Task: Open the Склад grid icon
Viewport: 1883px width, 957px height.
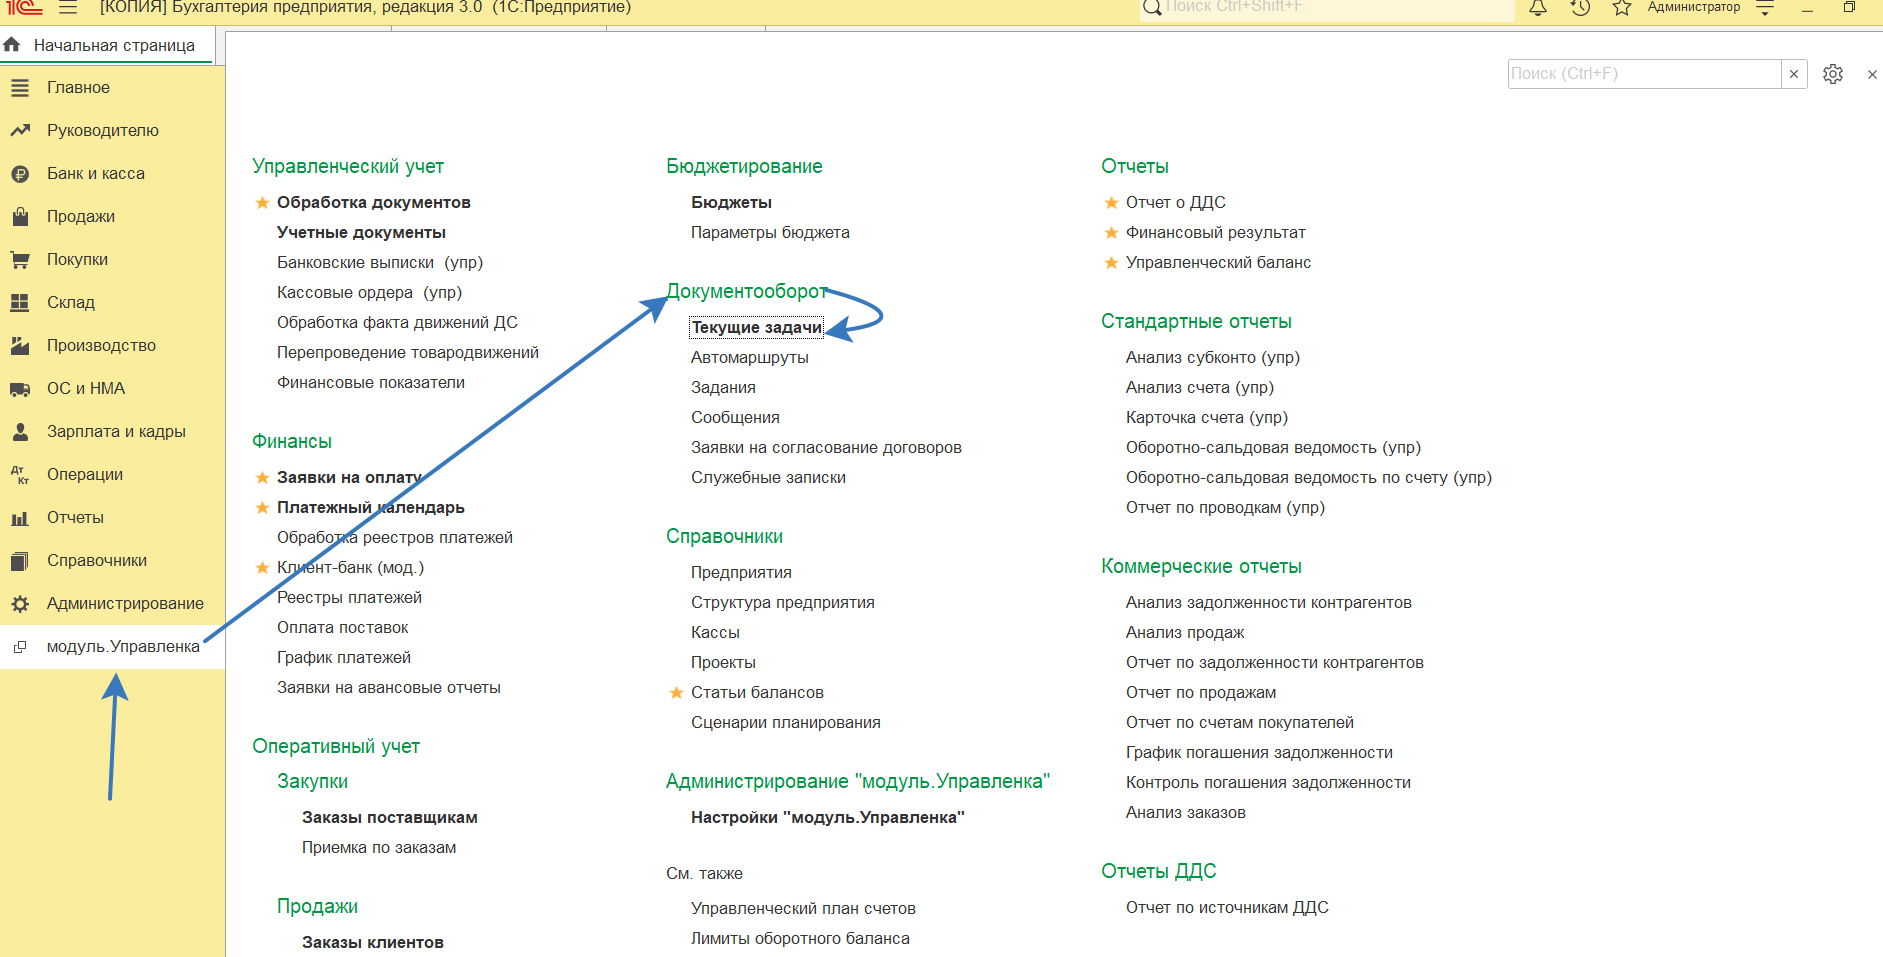Action: [20, 303]
